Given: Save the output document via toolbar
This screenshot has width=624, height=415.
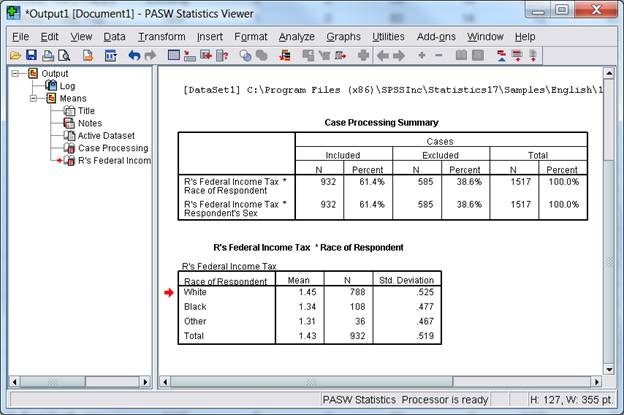Looking at the screenshot, I should pyautogui.click(x=31, y=55).
